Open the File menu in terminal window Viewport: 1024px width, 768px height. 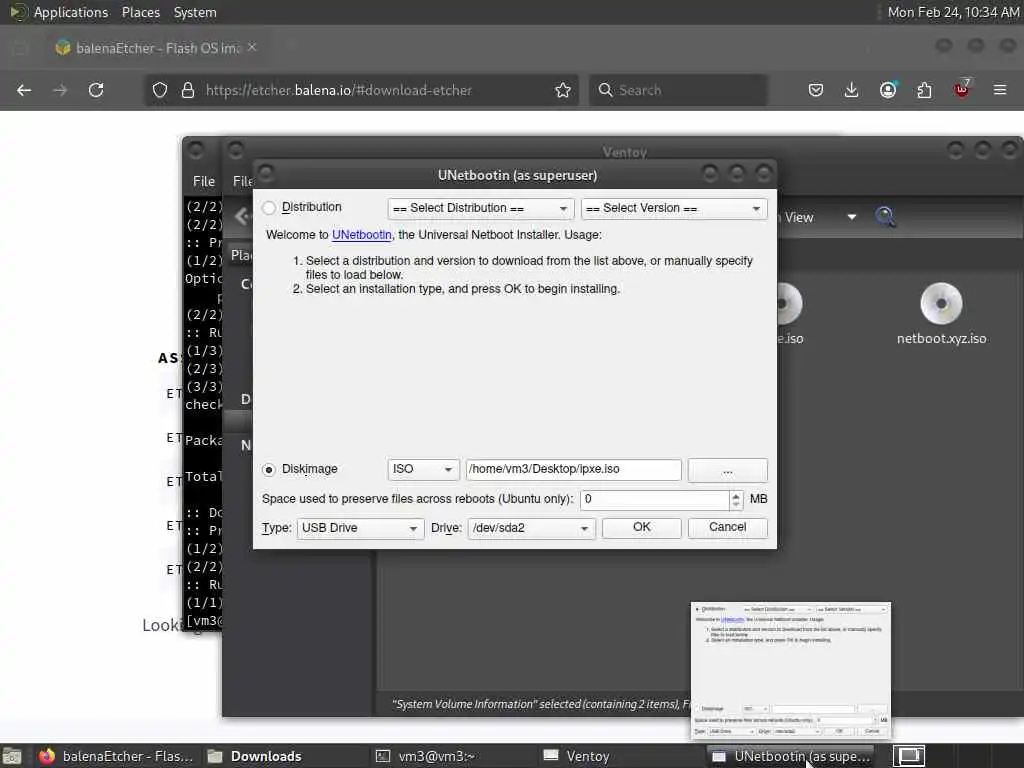[x=203, y=182]
